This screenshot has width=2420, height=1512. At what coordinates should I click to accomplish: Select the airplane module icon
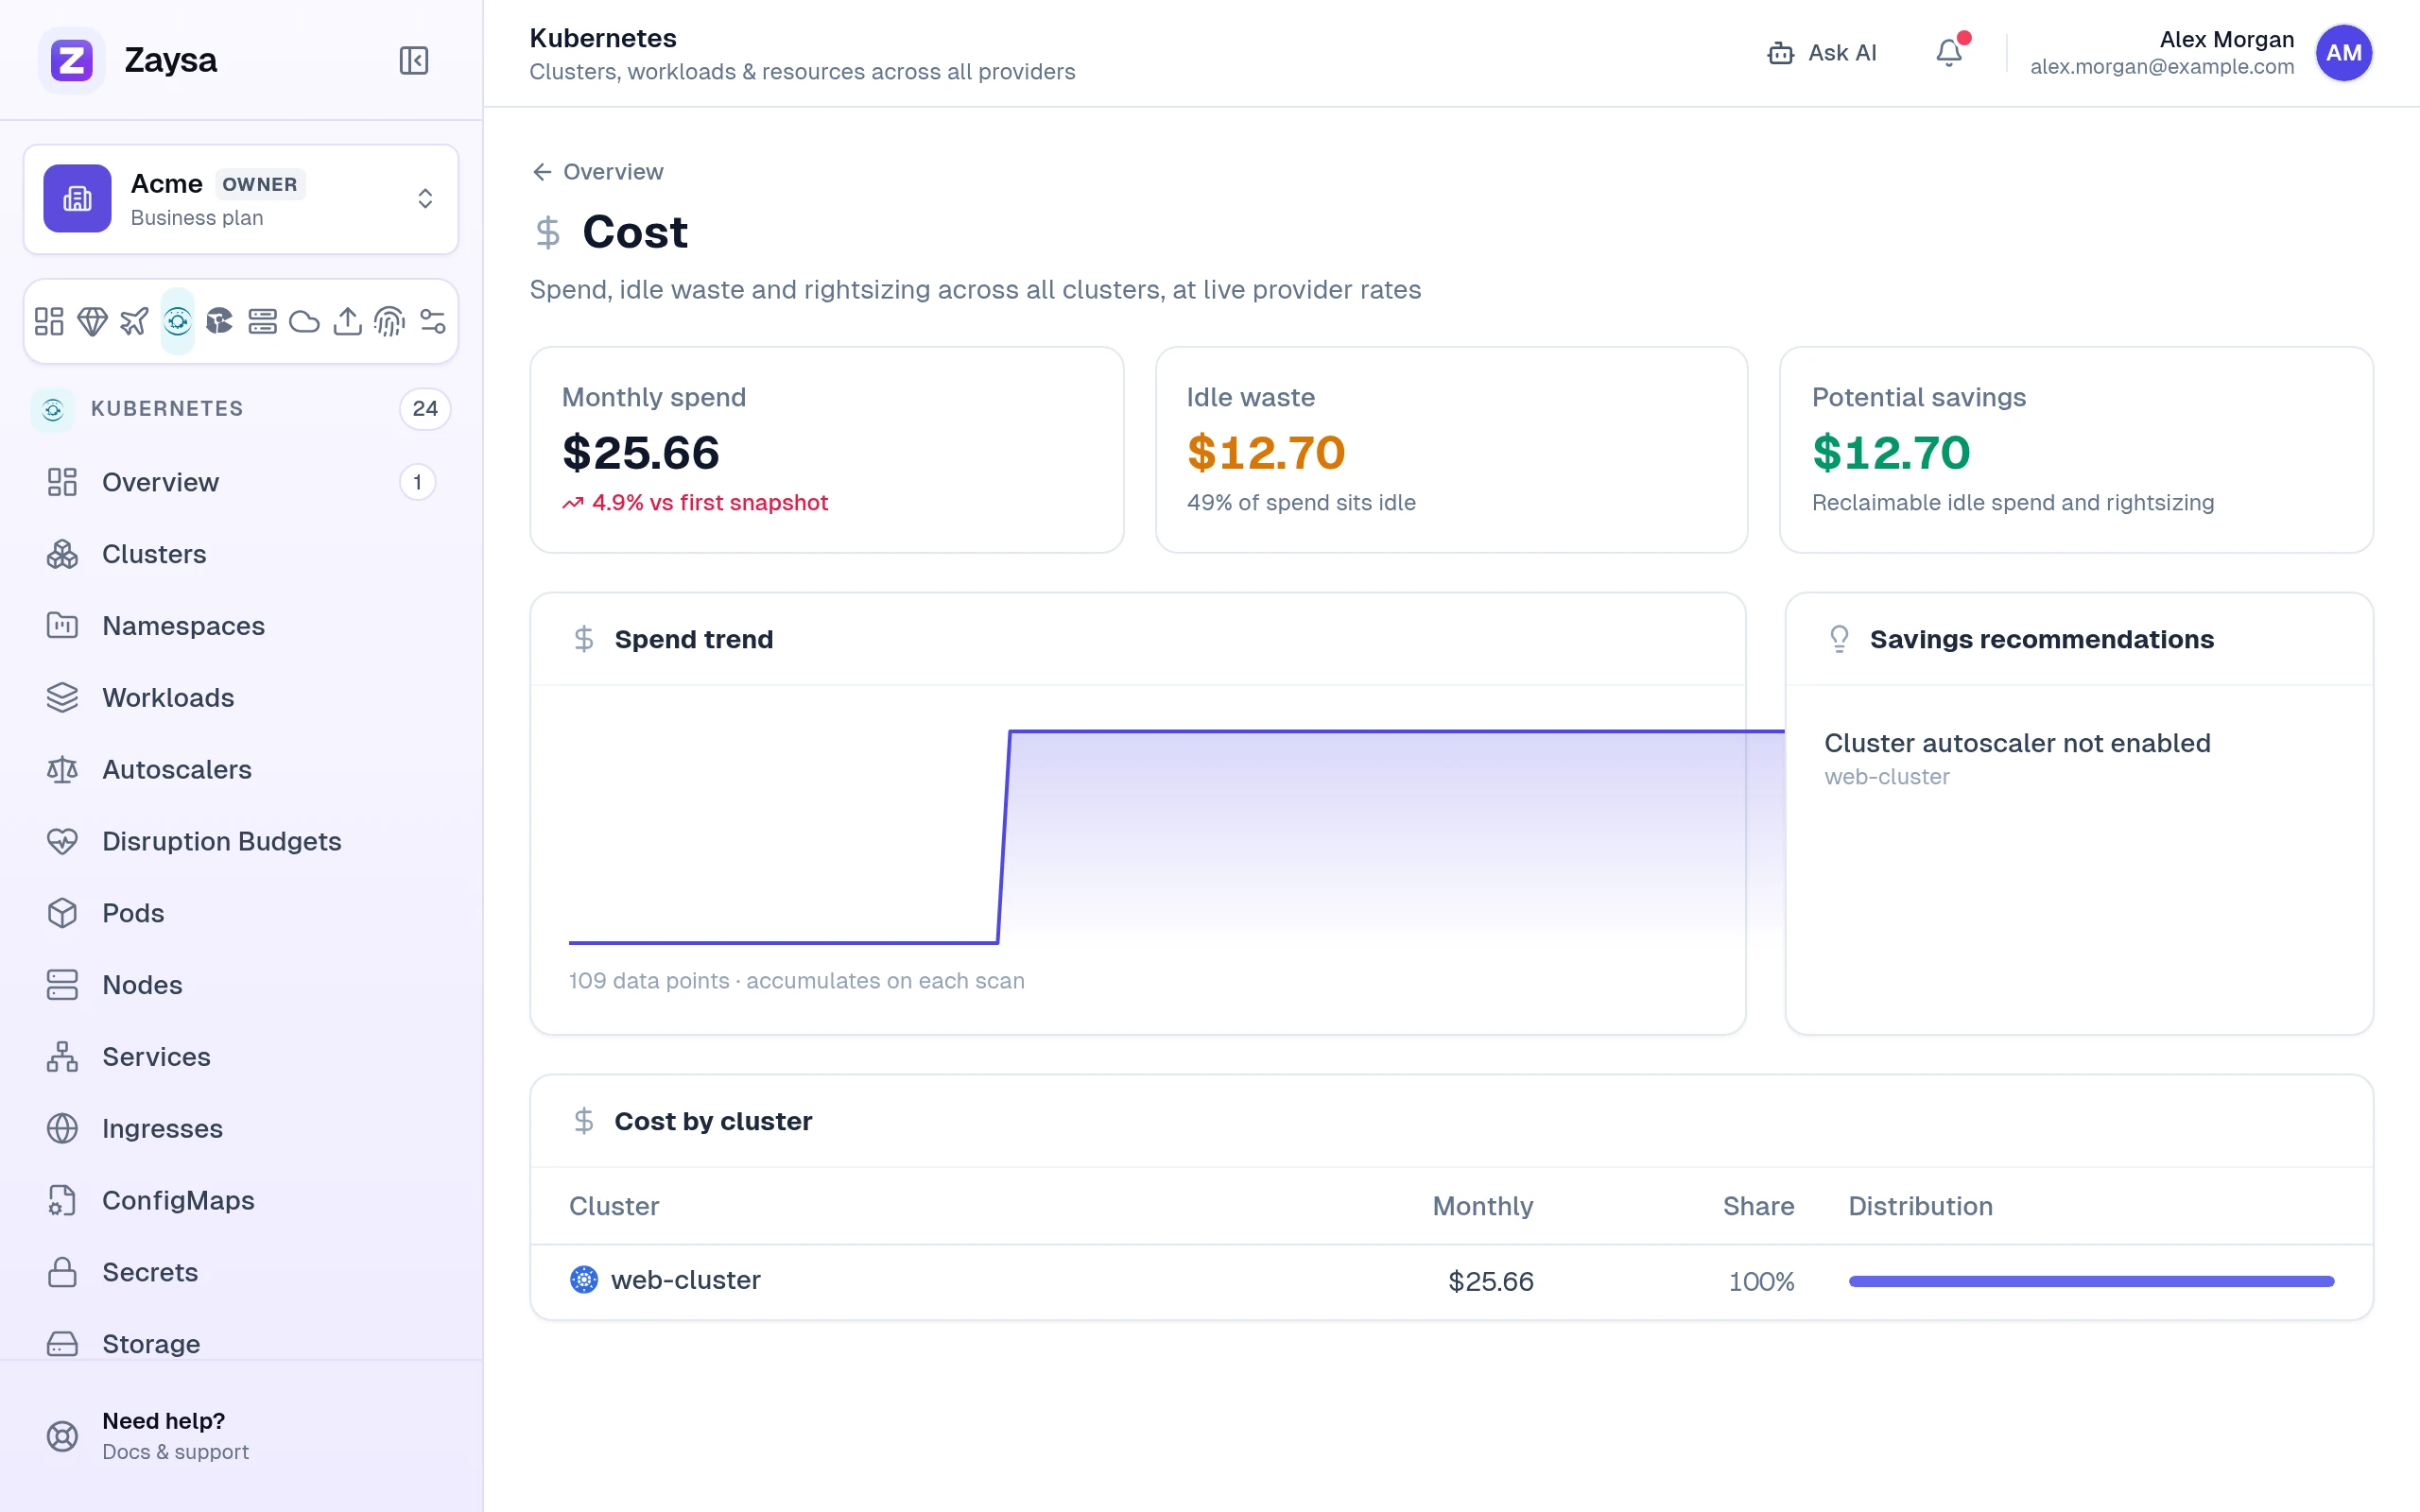pos(134,321)
